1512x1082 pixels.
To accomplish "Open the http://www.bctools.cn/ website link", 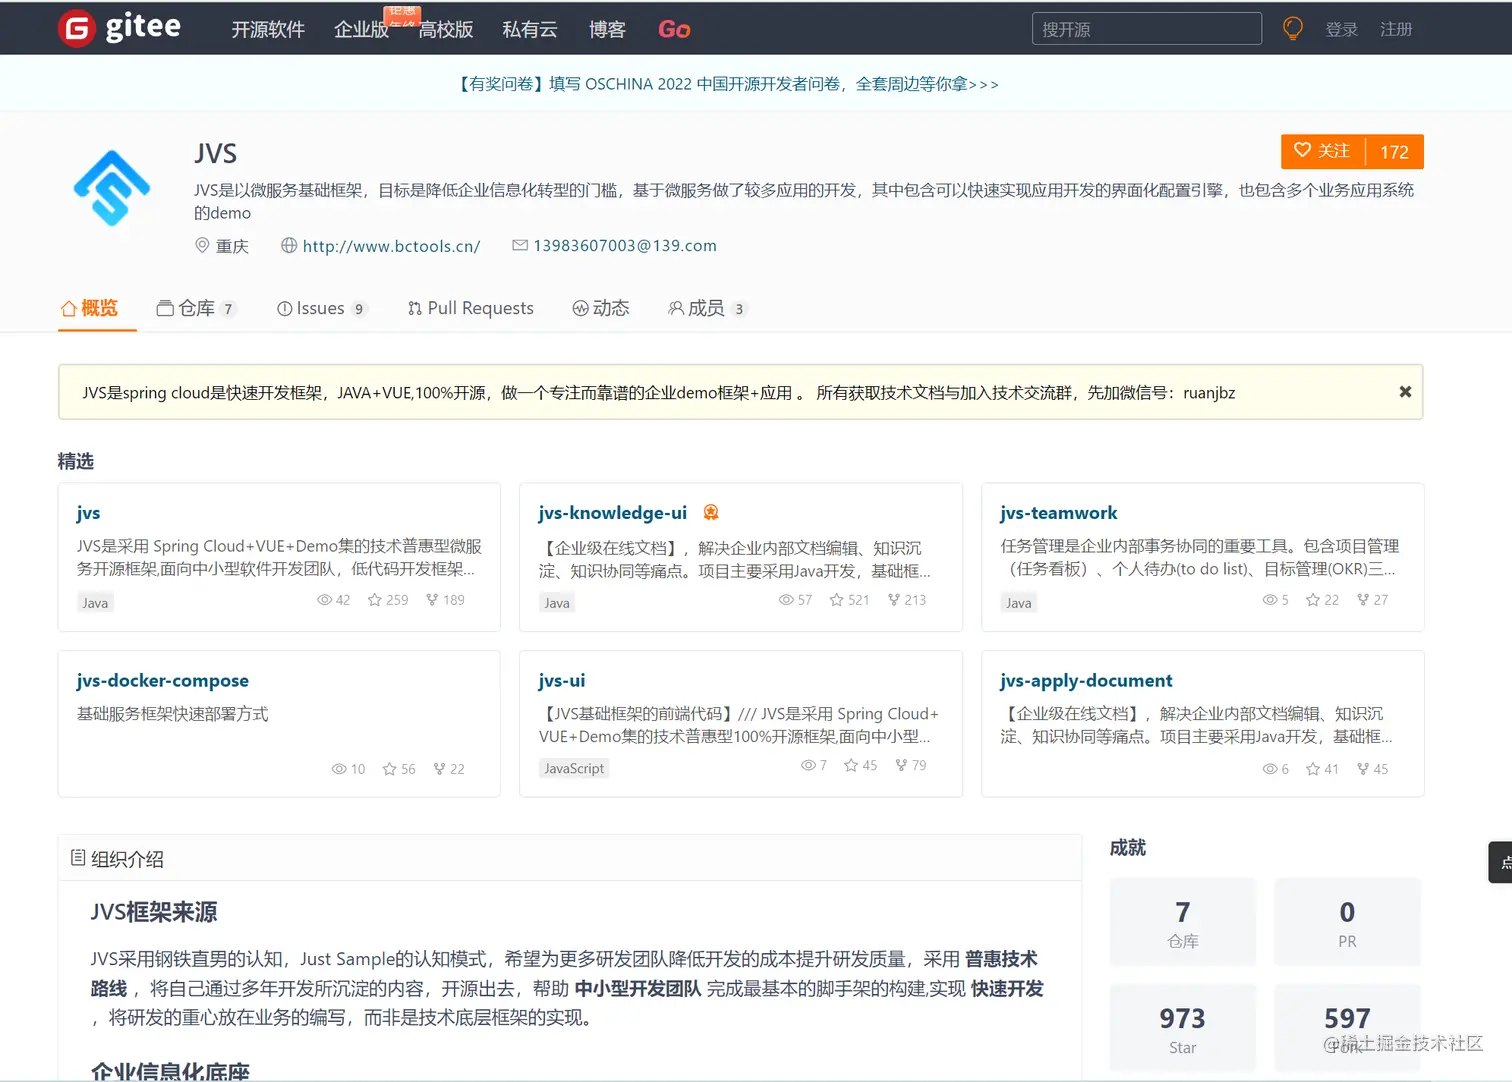I will coord(391,245).
